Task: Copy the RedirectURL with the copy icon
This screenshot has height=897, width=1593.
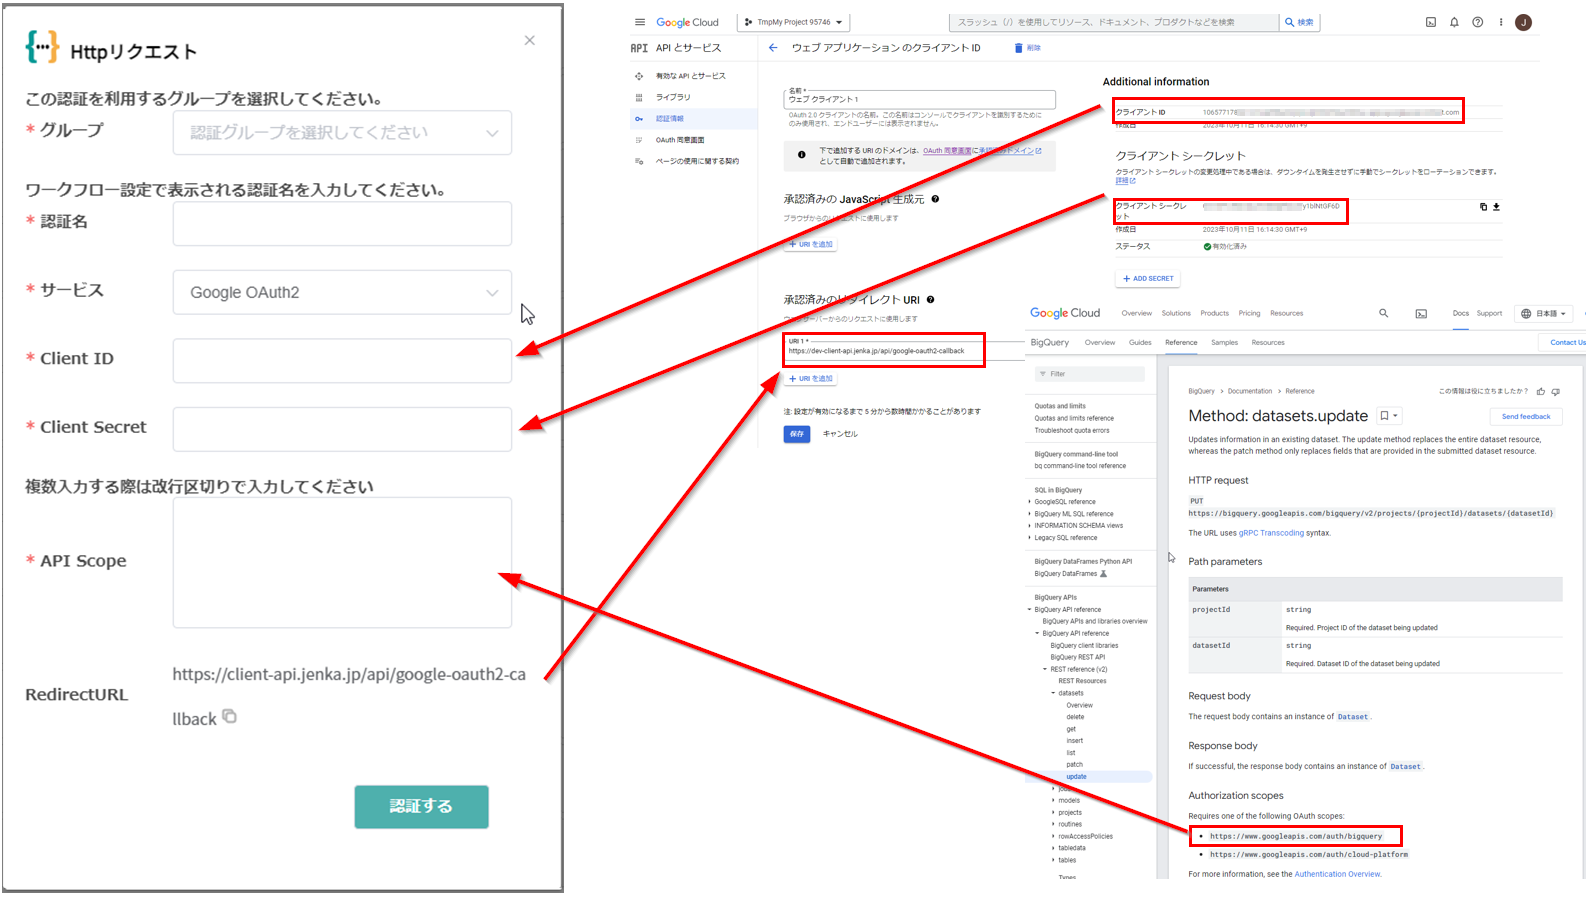Action: coord(229,716)
